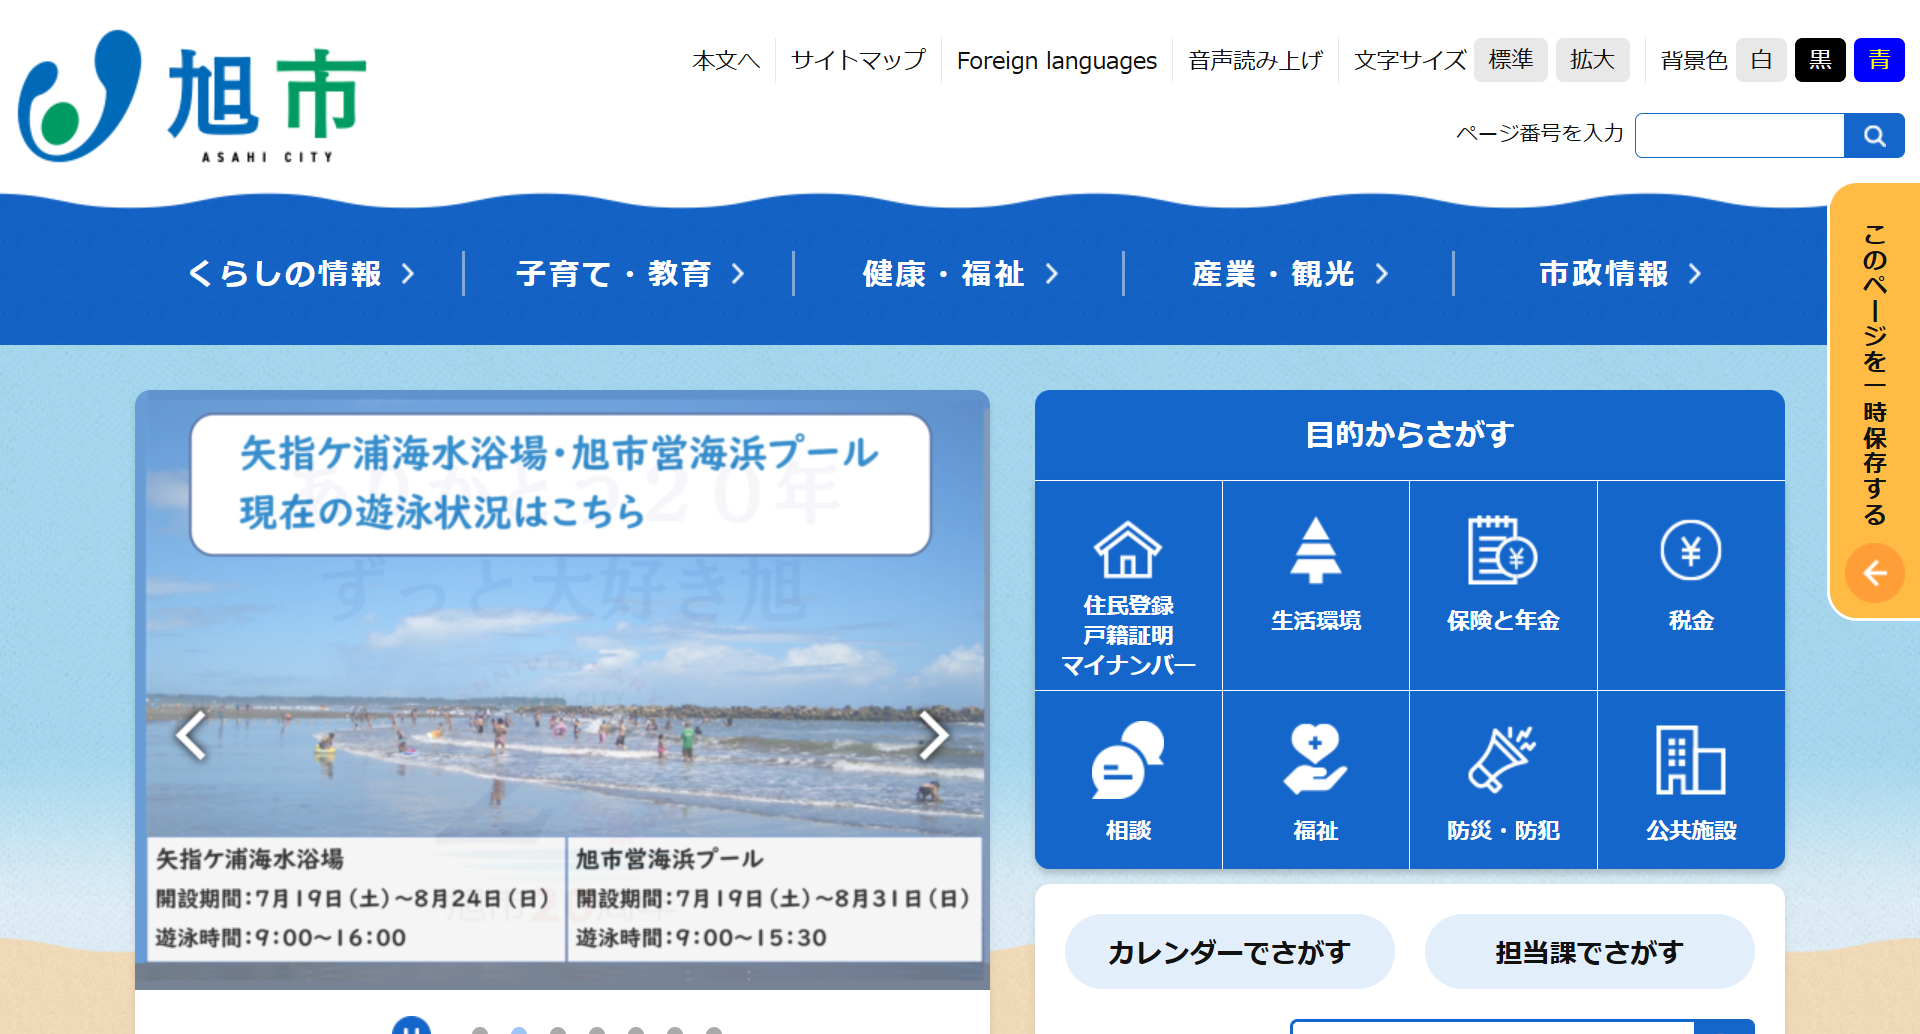Set text size to 標準
Image resolution: width=1920 pixels, height=1034 pixels.
[1511, 60]
